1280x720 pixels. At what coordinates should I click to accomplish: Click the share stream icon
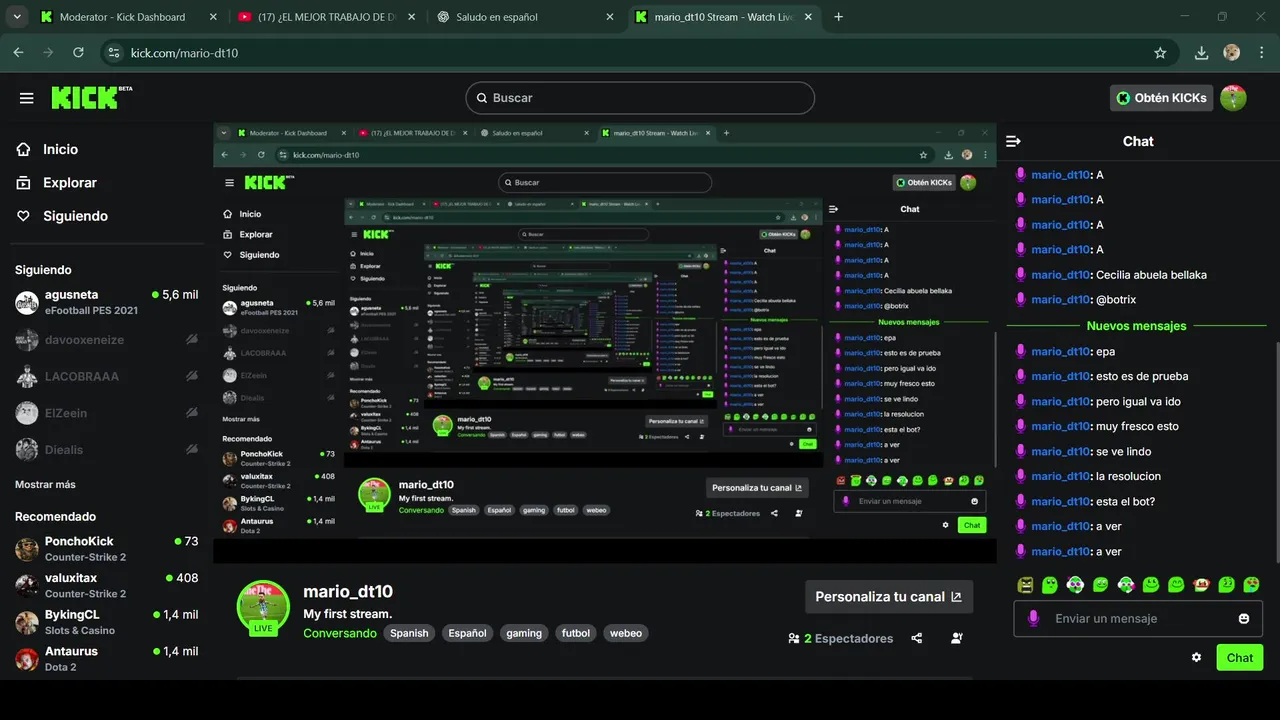coord(917,638)
